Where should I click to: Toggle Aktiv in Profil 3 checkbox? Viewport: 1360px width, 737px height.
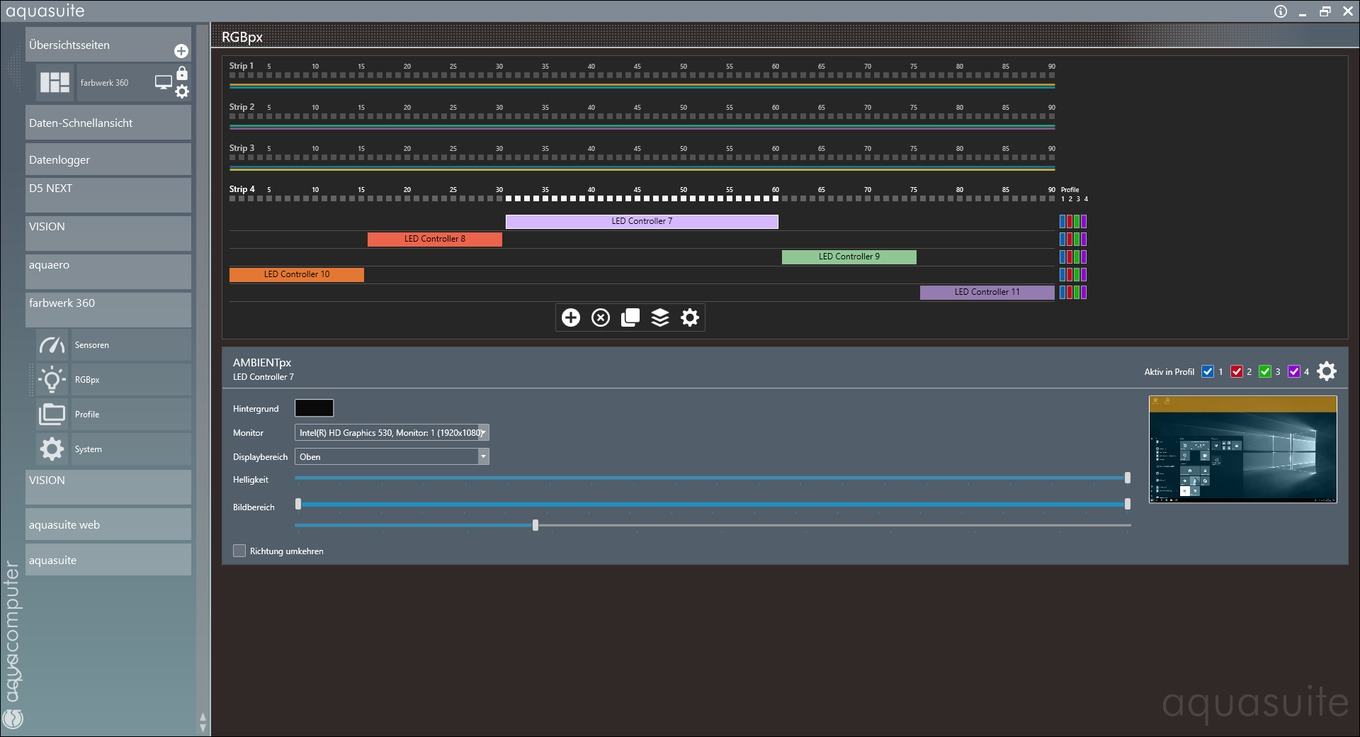coord(1265,372)
